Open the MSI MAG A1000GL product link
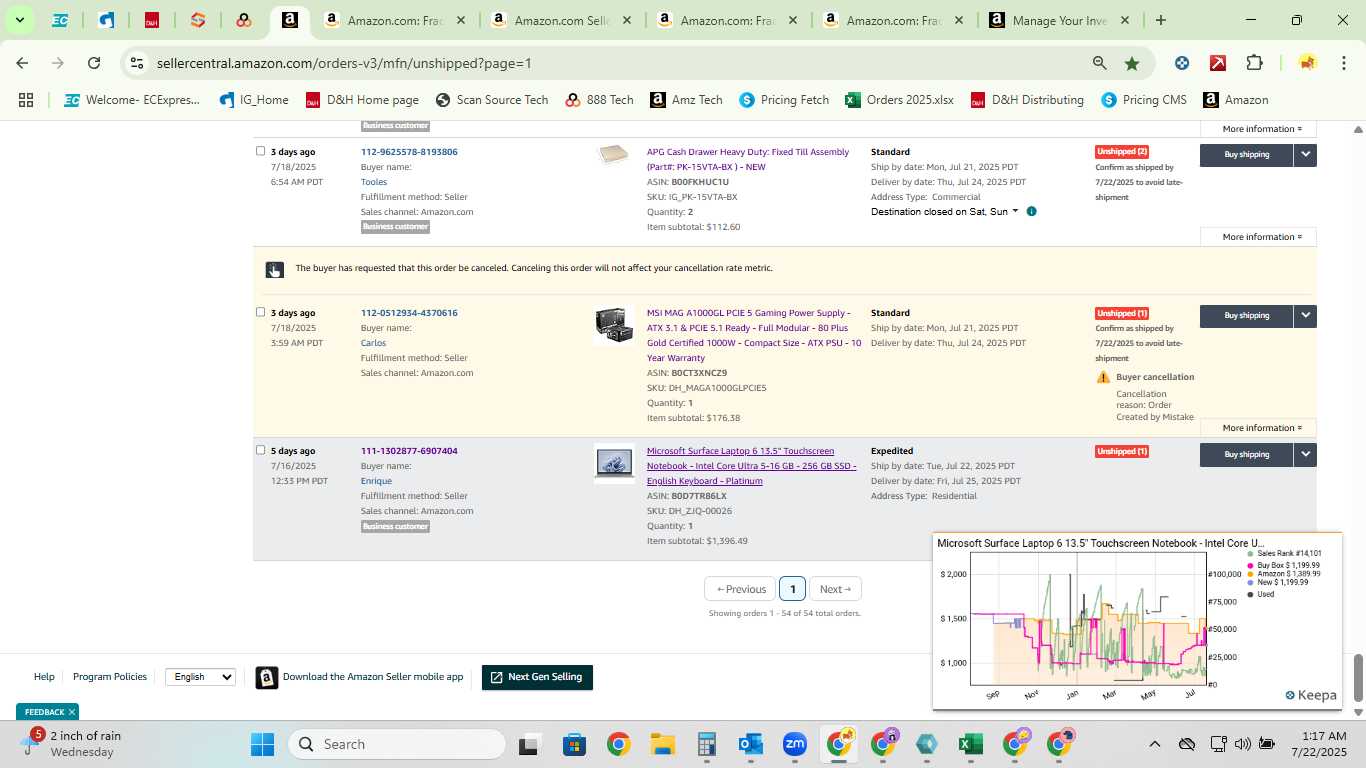This screenshot has height=768, width=1366. pyautogui.click(x=754, y=335)
